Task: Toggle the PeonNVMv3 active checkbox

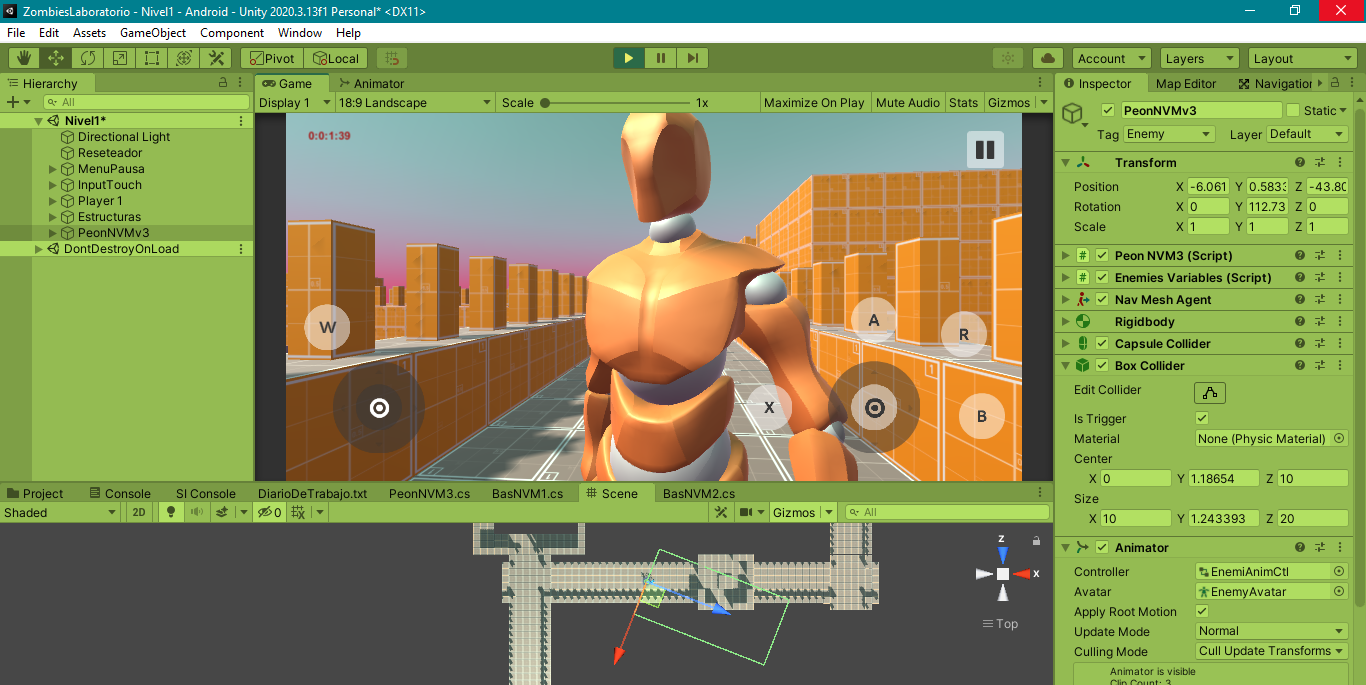Action: [x=1107, y=111]
